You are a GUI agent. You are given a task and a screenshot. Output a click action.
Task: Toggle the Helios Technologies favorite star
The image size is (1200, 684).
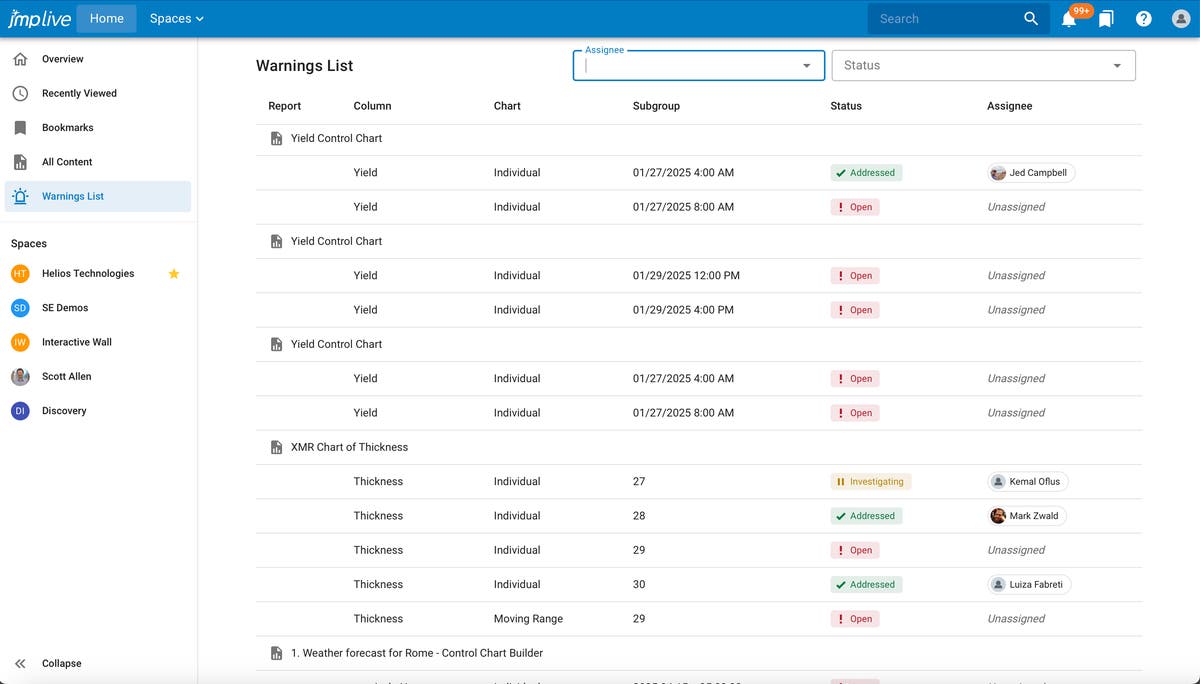[x=173, y=274]
